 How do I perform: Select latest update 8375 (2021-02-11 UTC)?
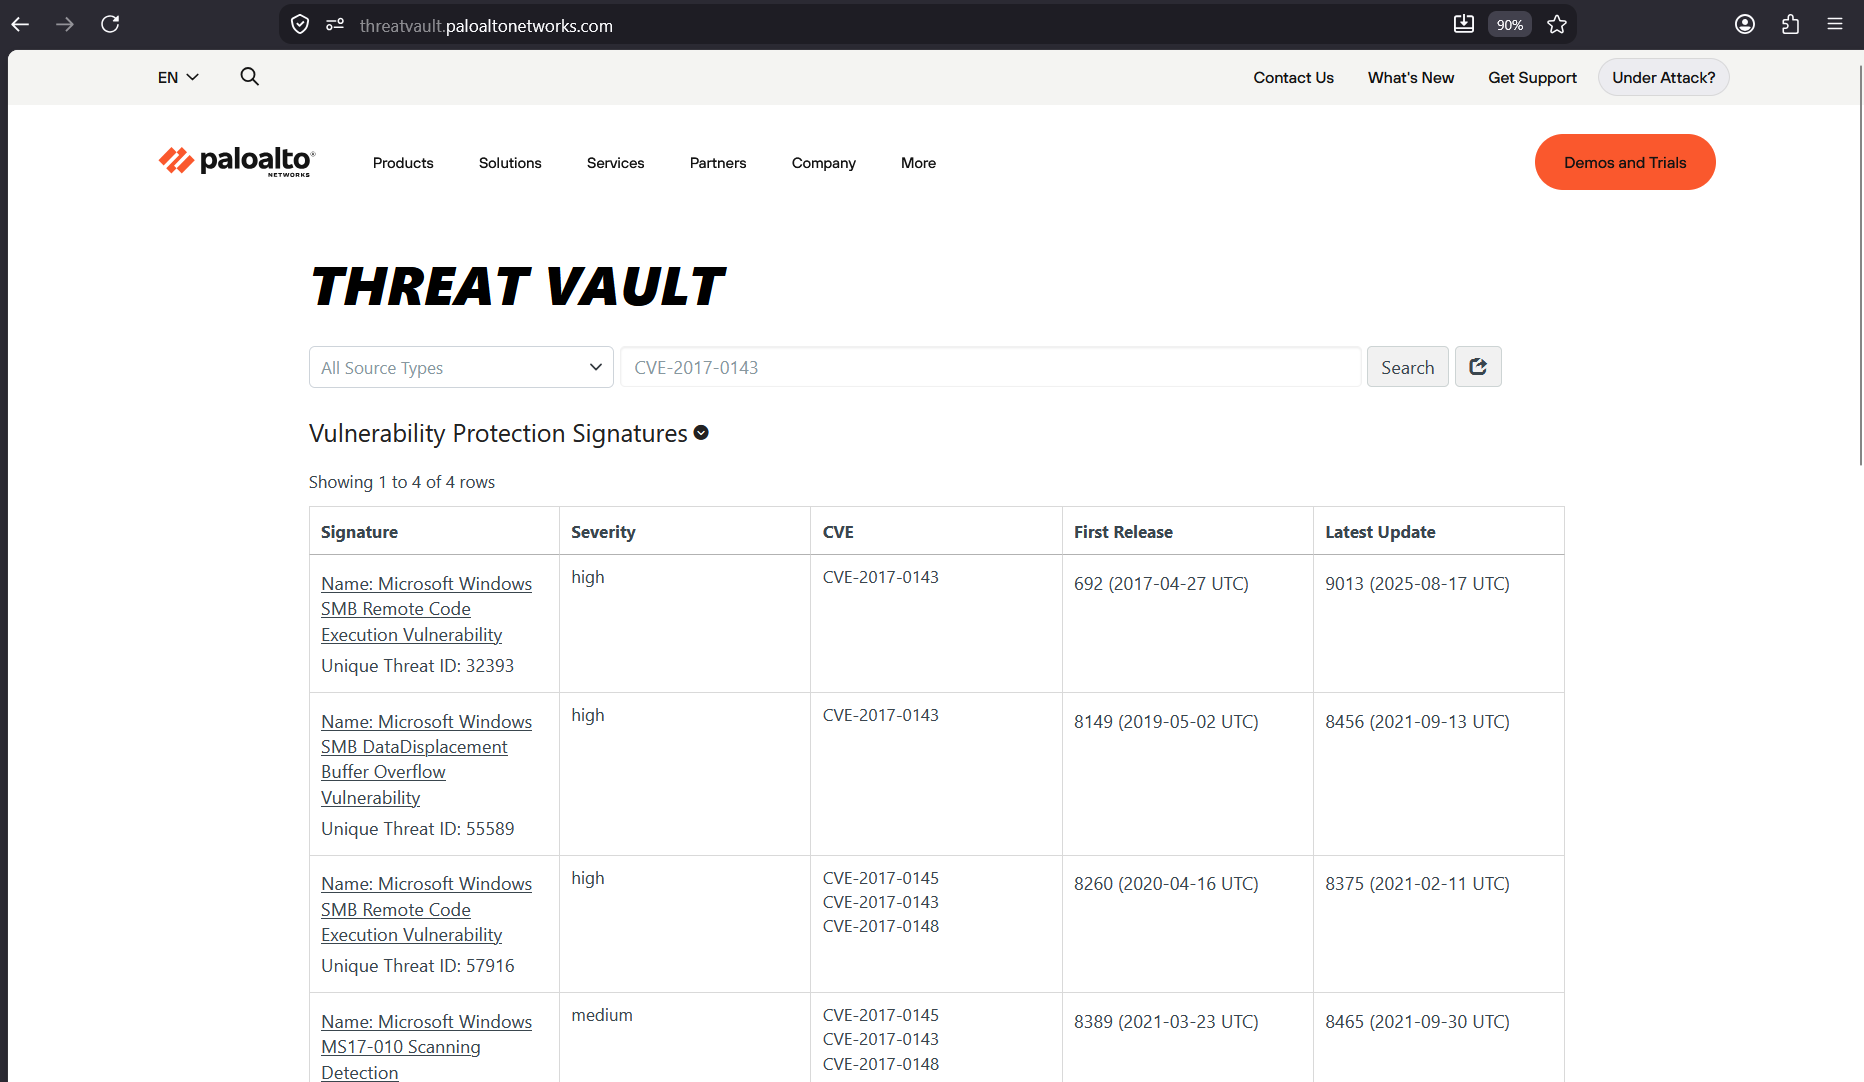click(1417, 884)
